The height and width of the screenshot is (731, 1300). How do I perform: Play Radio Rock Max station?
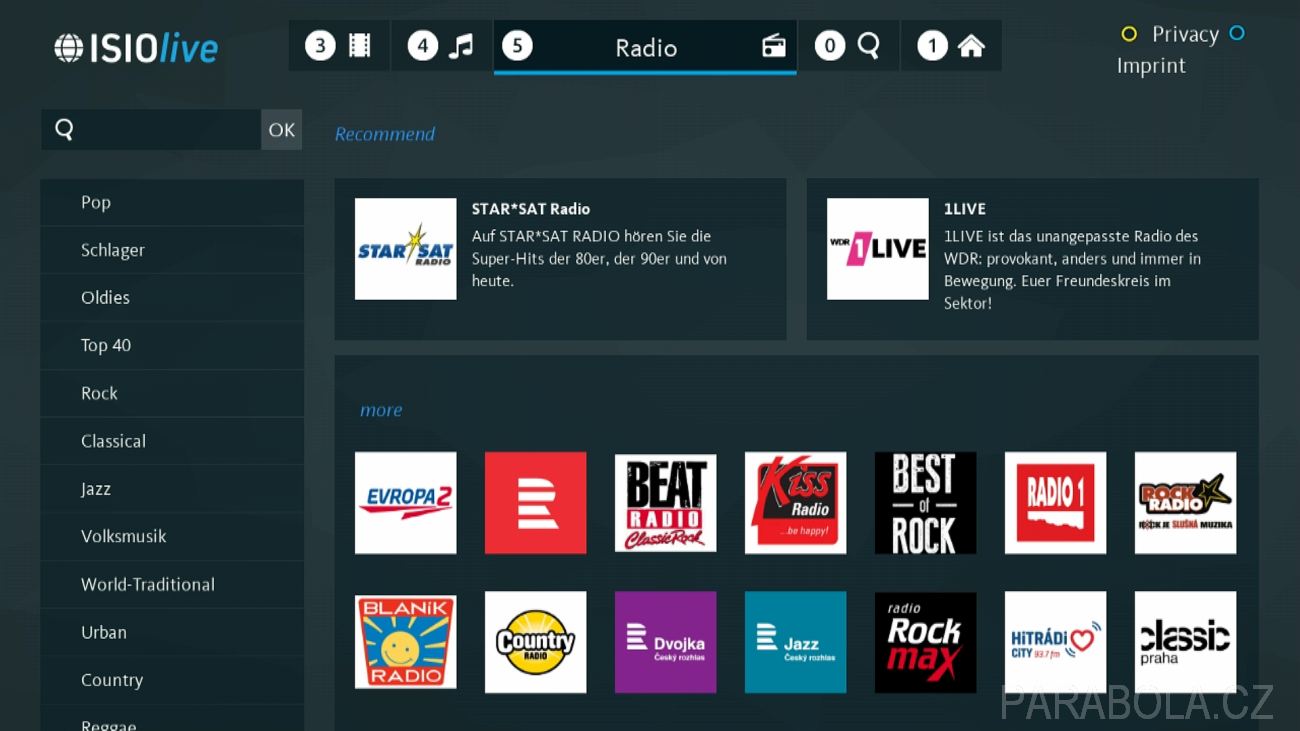(925, 642)
